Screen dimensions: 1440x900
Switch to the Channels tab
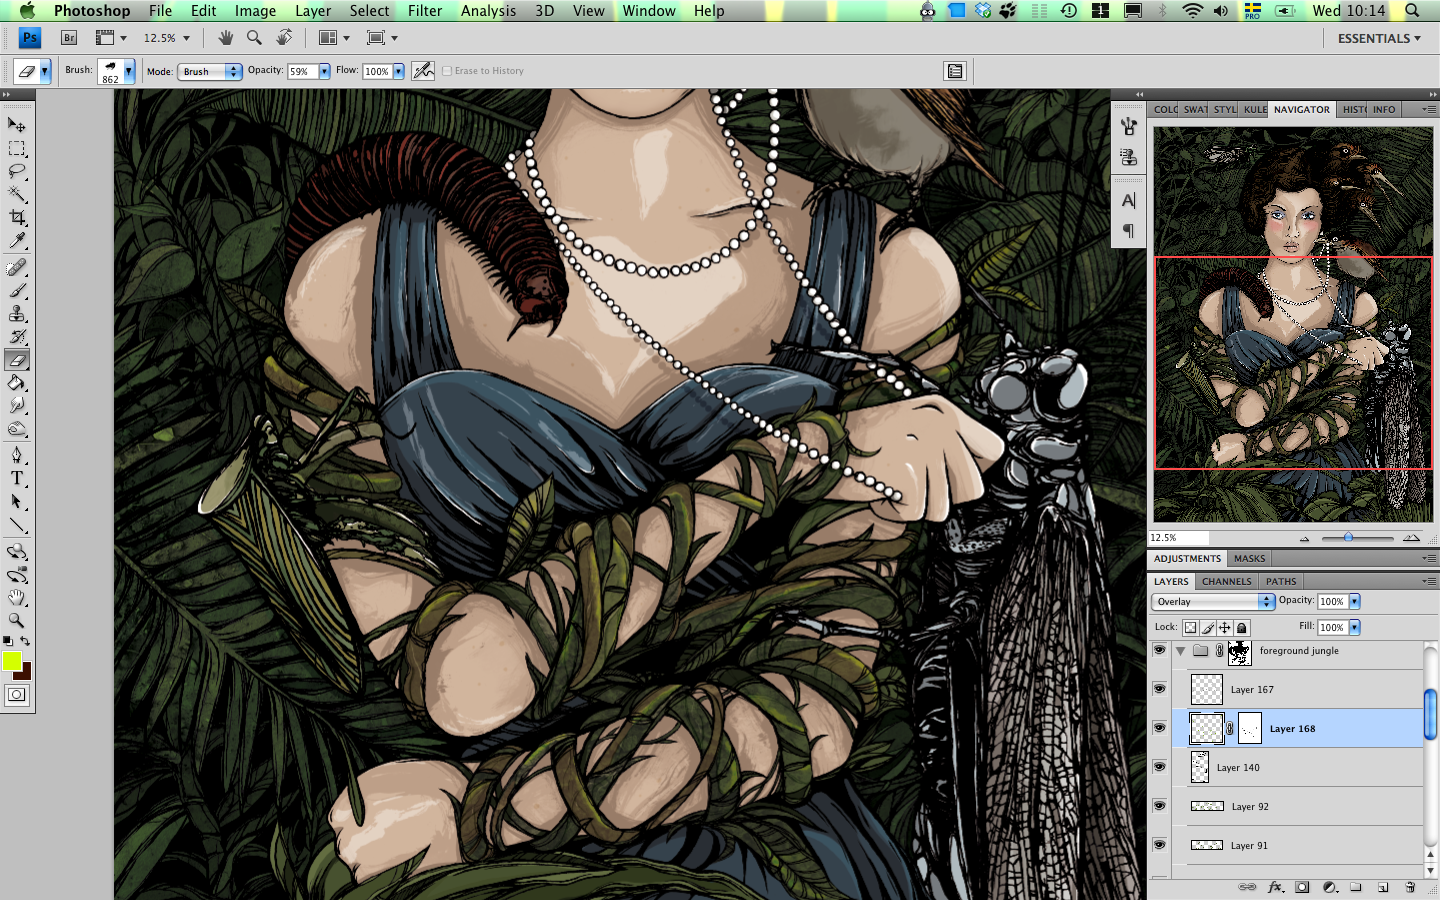pos(1226,581)
